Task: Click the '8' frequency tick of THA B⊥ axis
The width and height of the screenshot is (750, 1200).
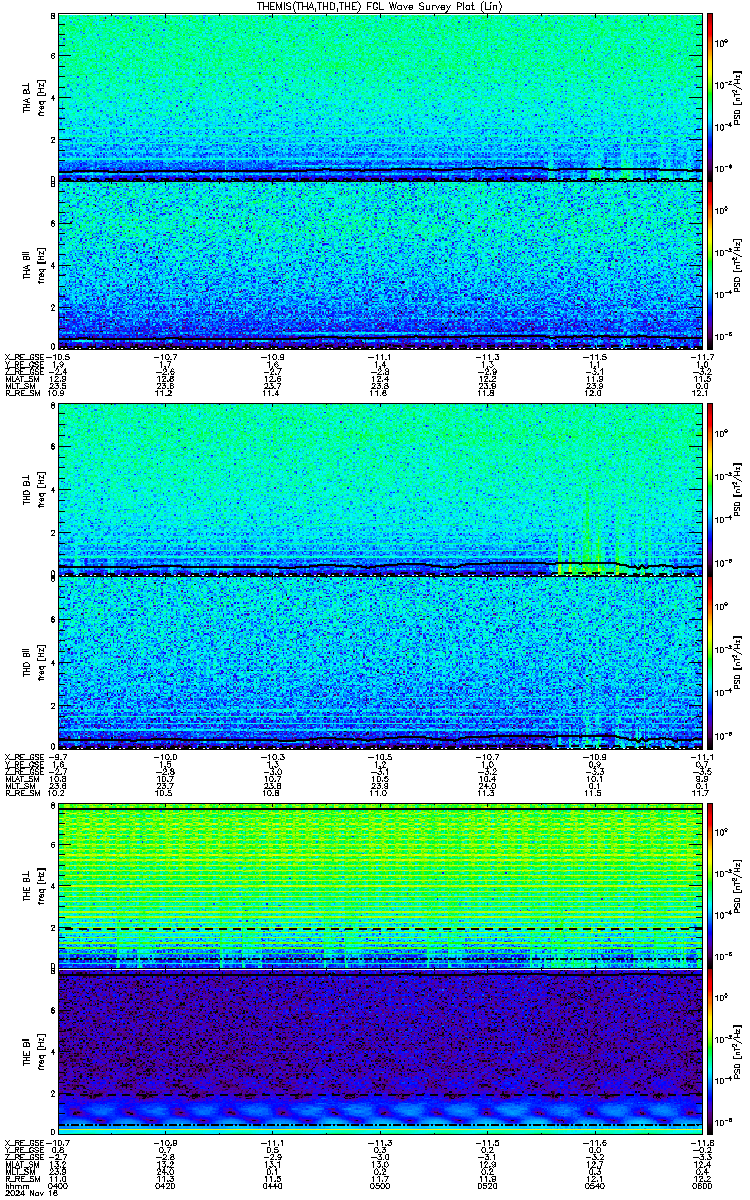Action: click(53, 18)
